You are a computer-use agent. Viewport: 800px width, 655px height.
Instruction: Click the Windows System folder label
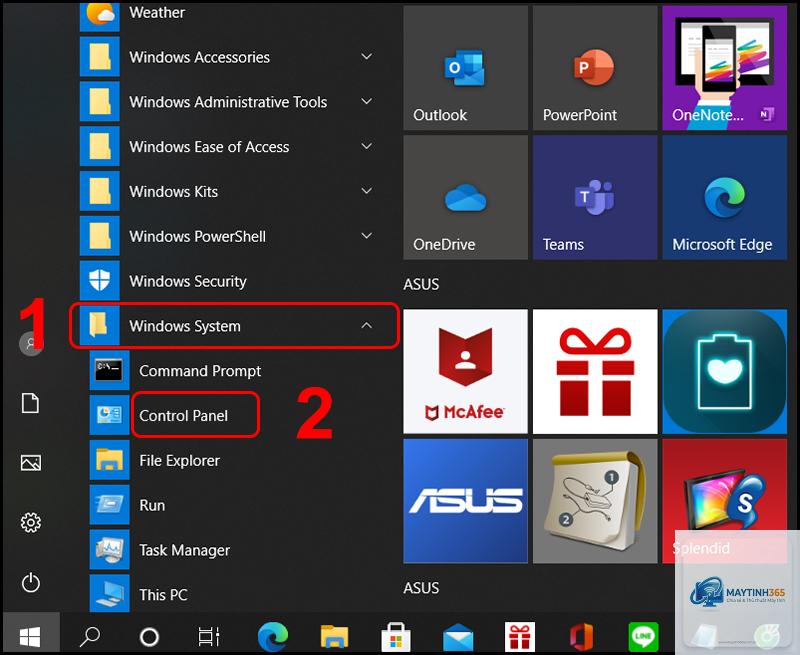[x=185, y=326]
